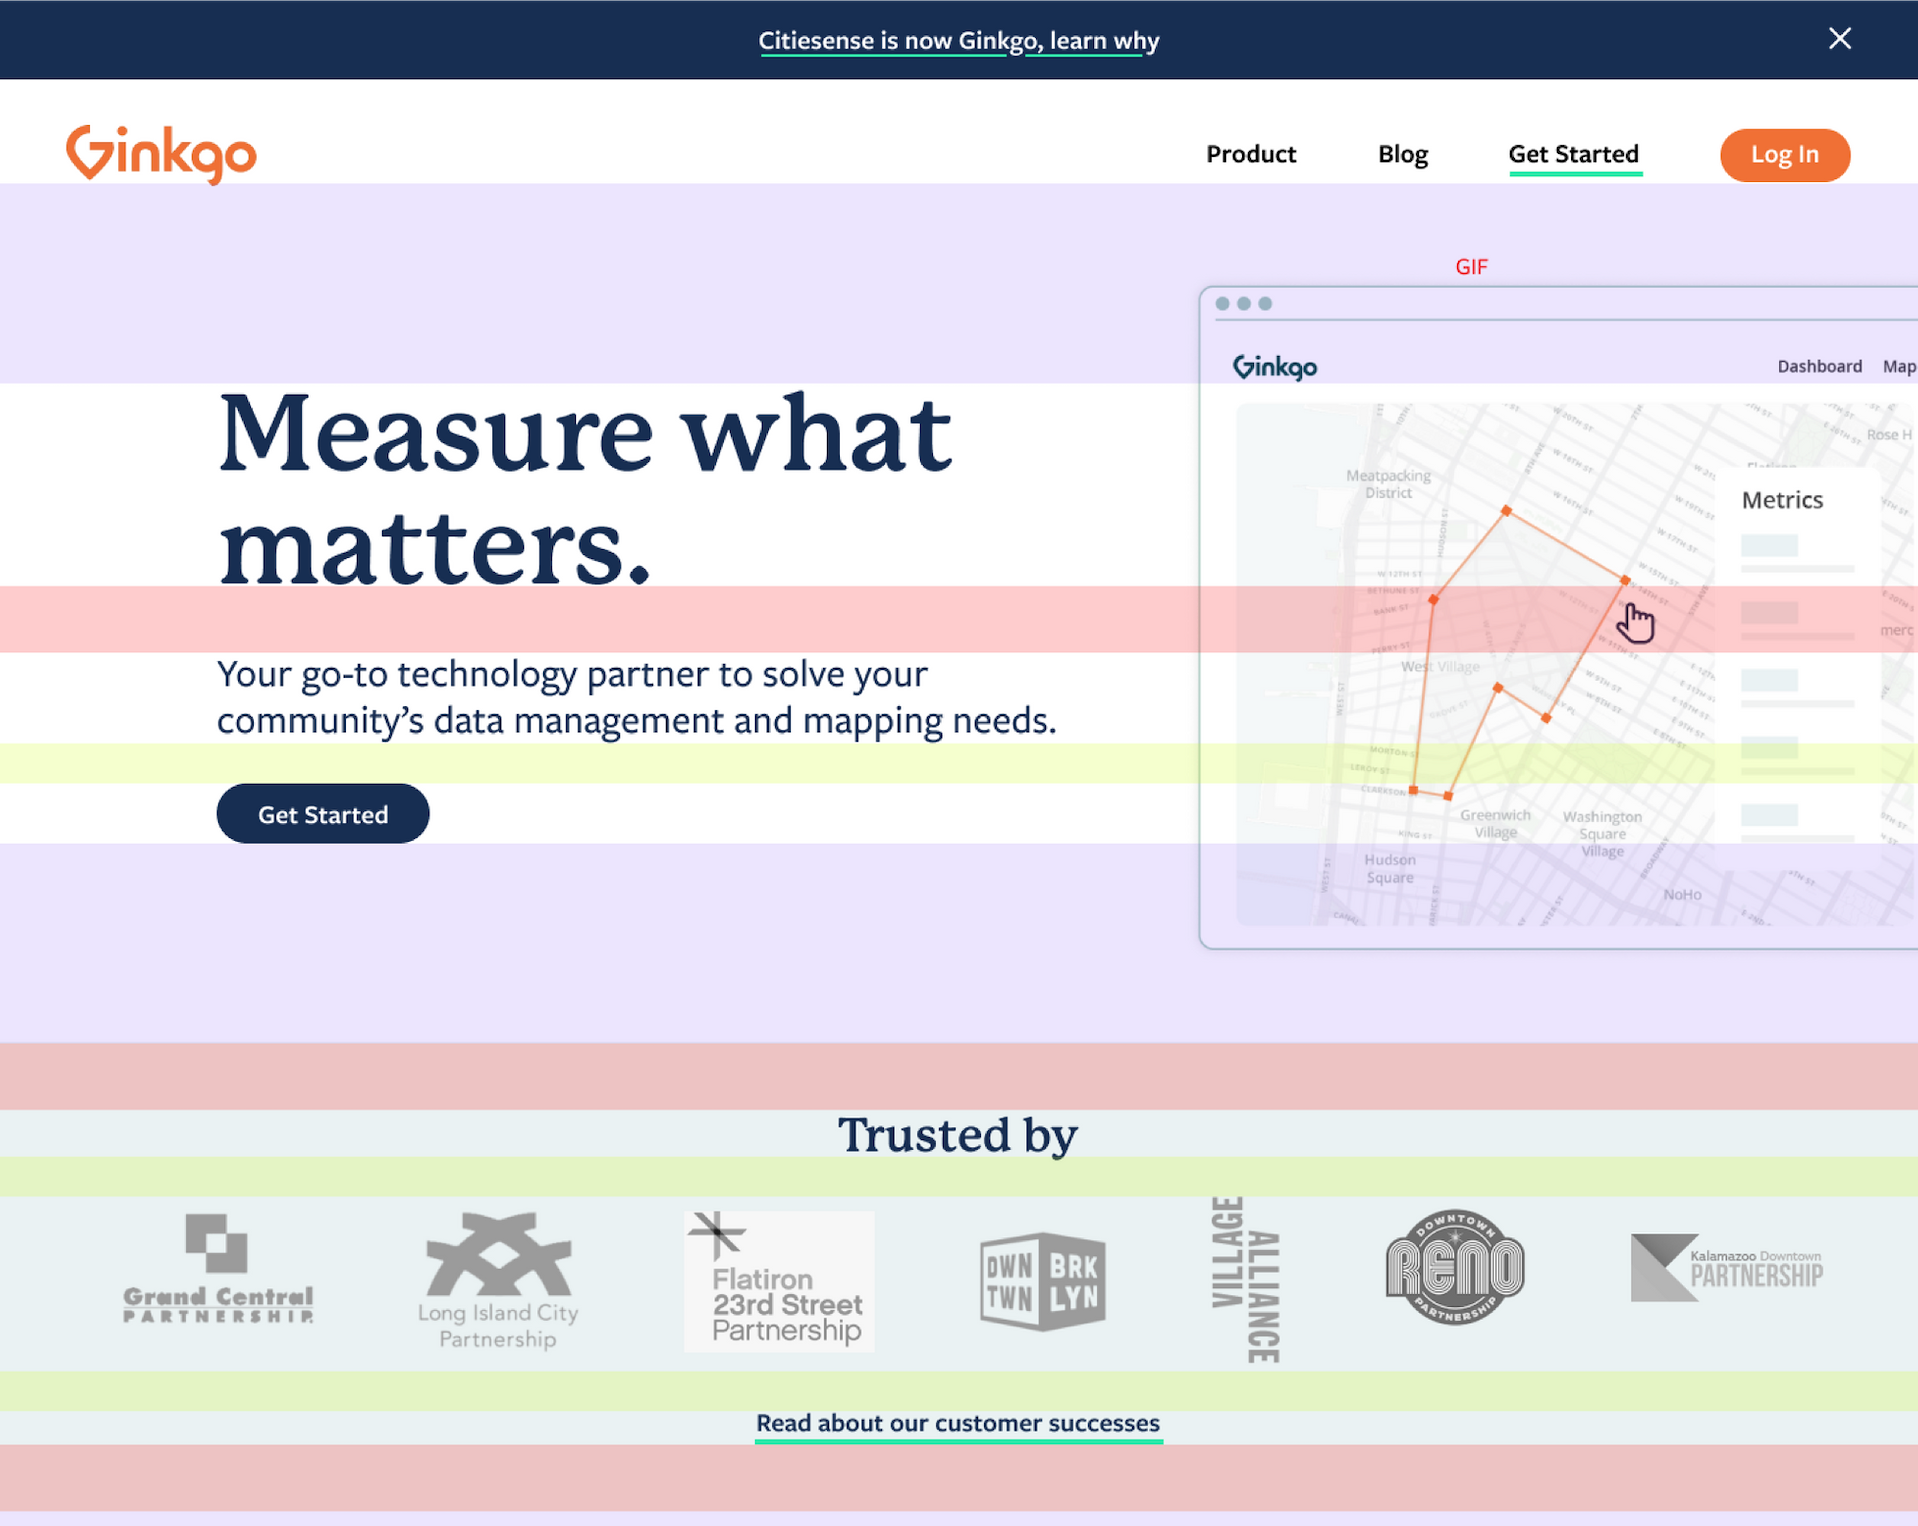Click the Kalamazoo Downtown Partnership logo
Viewport: 1918px width, 1526px height.
[x=1727, y=1267]
